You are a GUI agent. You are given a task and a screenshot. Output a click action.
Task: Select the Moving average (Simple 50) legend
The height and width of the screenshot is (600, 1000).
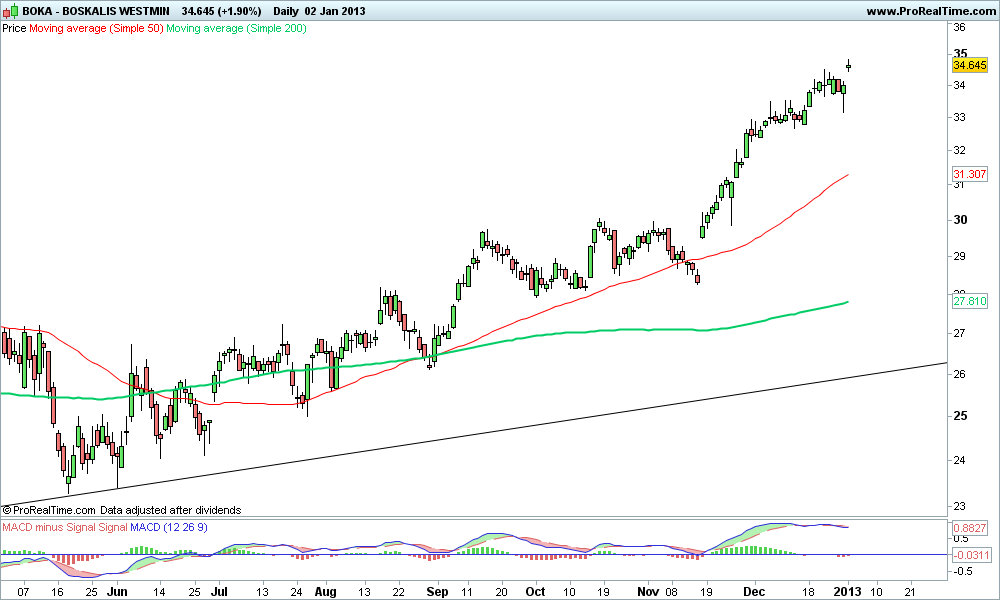pyautogui.click(x=96, y=28)
